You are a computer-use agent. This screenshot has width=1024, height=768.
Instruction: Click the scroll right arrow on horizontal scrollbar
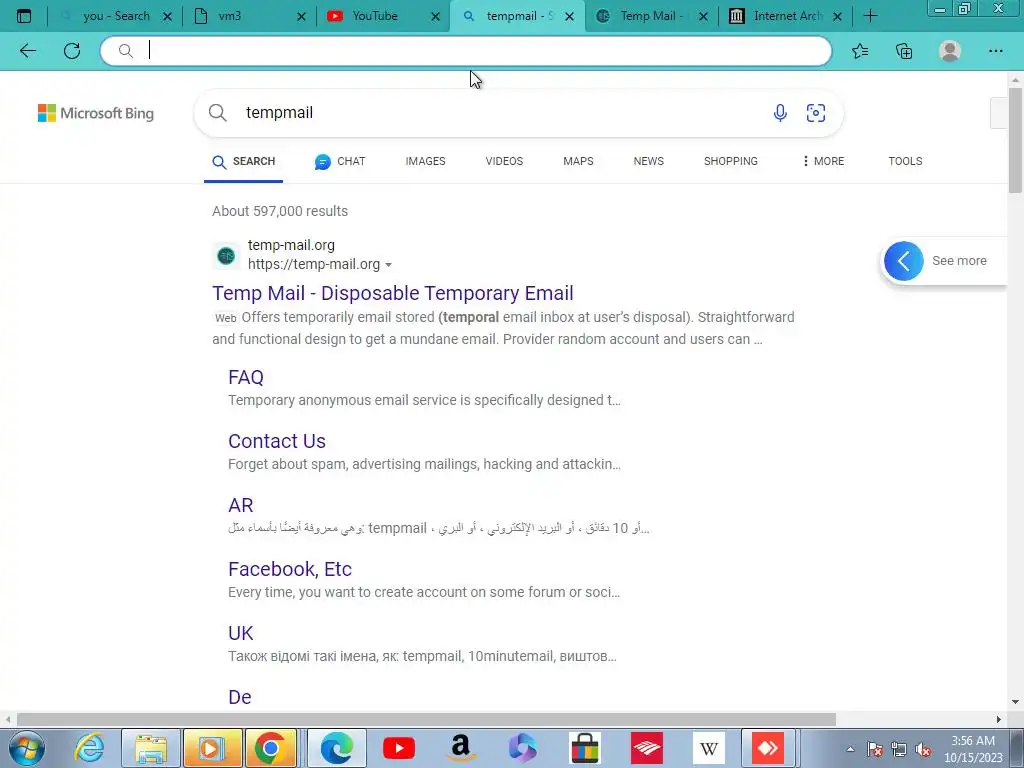pos(998,720)
